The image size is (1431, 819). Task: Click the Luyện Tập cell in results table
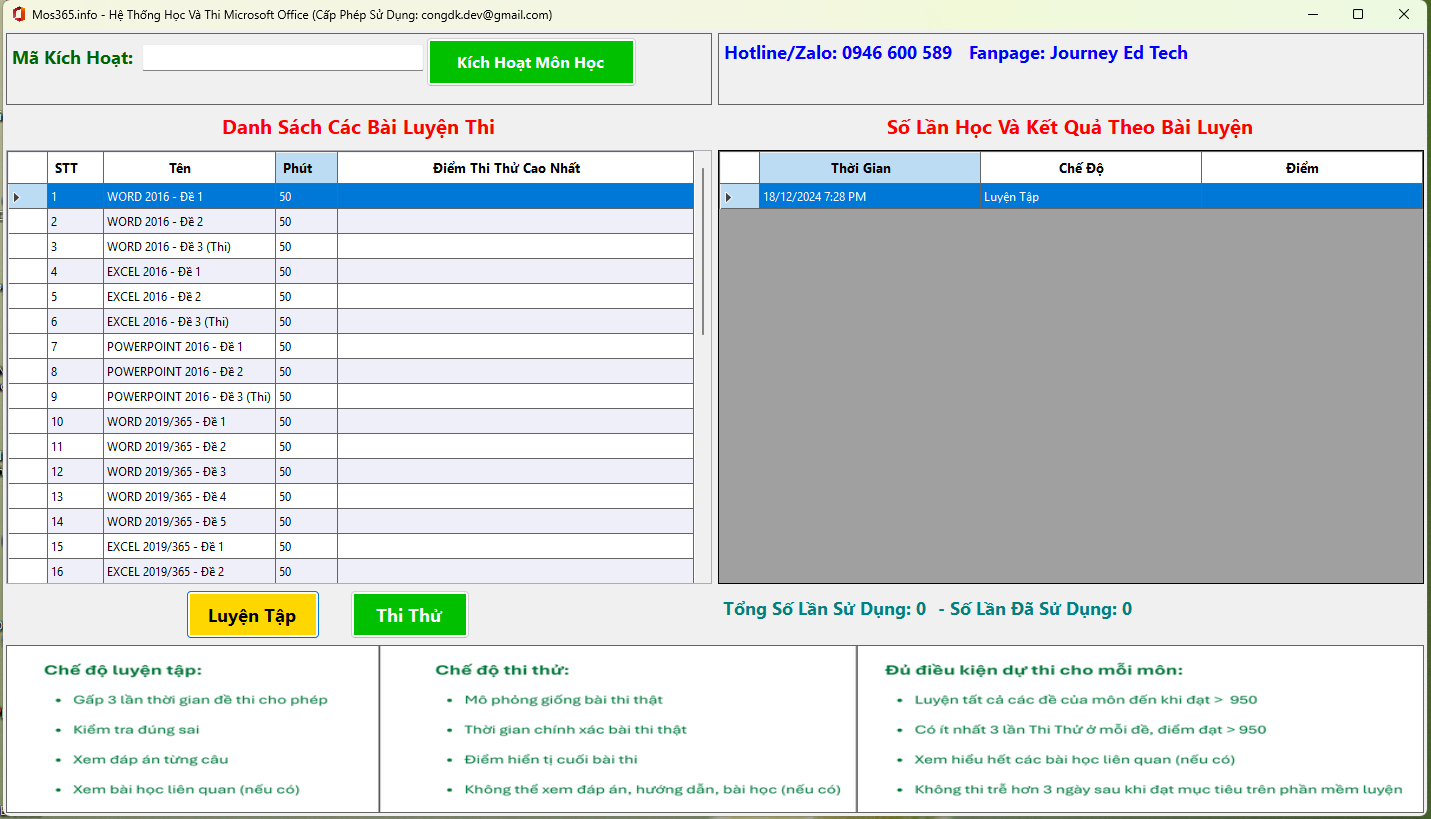1090,197
